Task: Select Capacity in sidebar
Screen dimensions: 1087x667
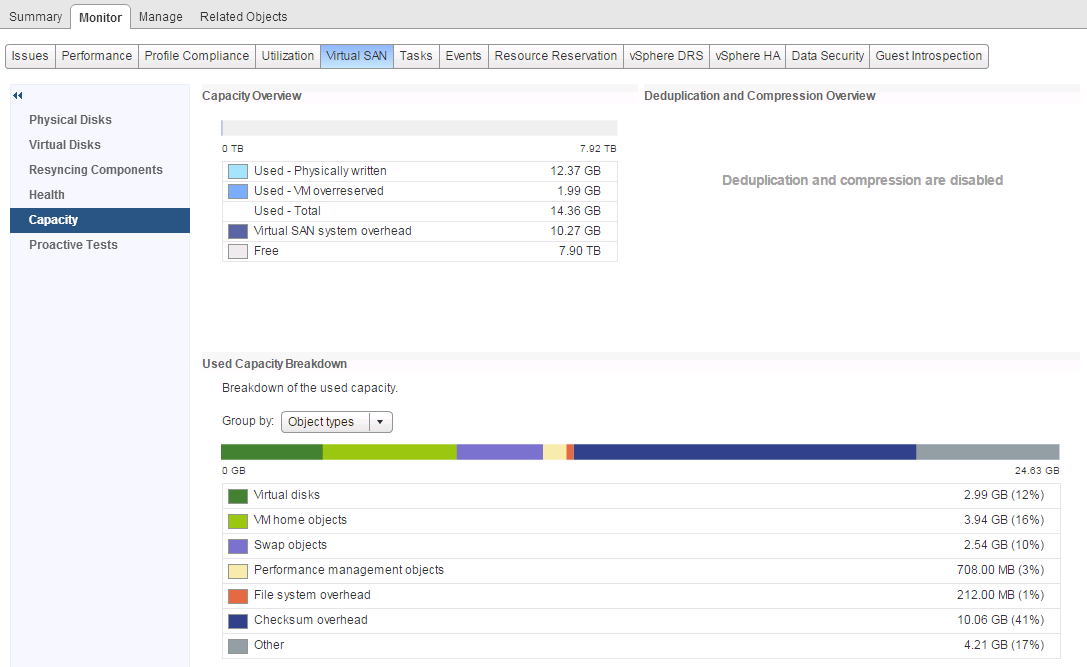Action: click(100, 220)
